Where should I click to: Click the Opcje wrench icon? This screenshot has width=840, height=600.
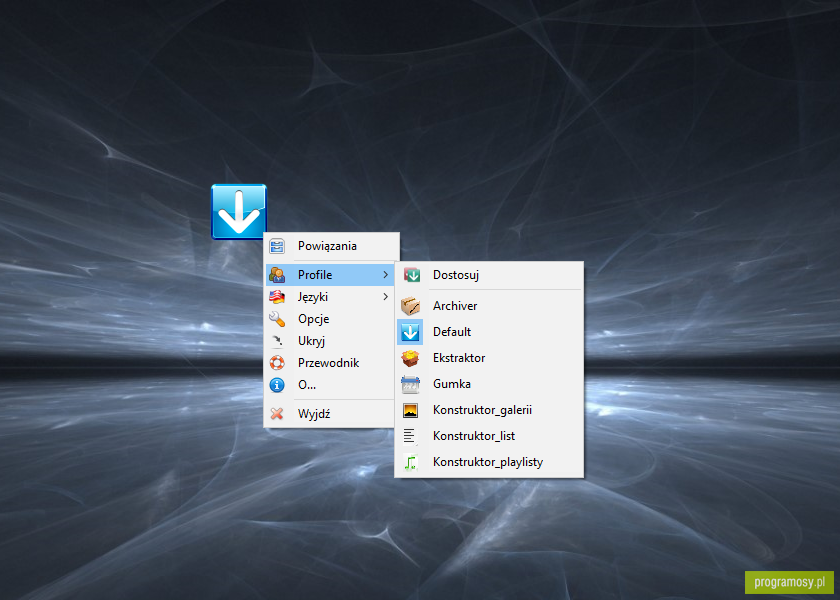tap(277, 319)
